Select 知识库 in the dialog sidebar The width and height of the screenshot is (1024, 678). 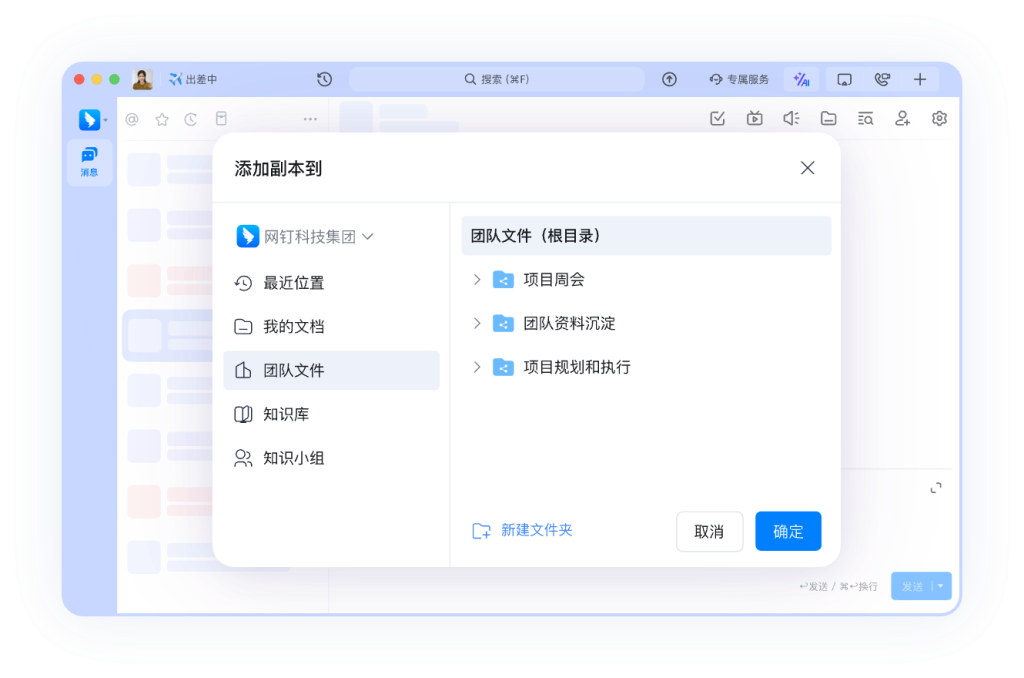coord(291,414)
